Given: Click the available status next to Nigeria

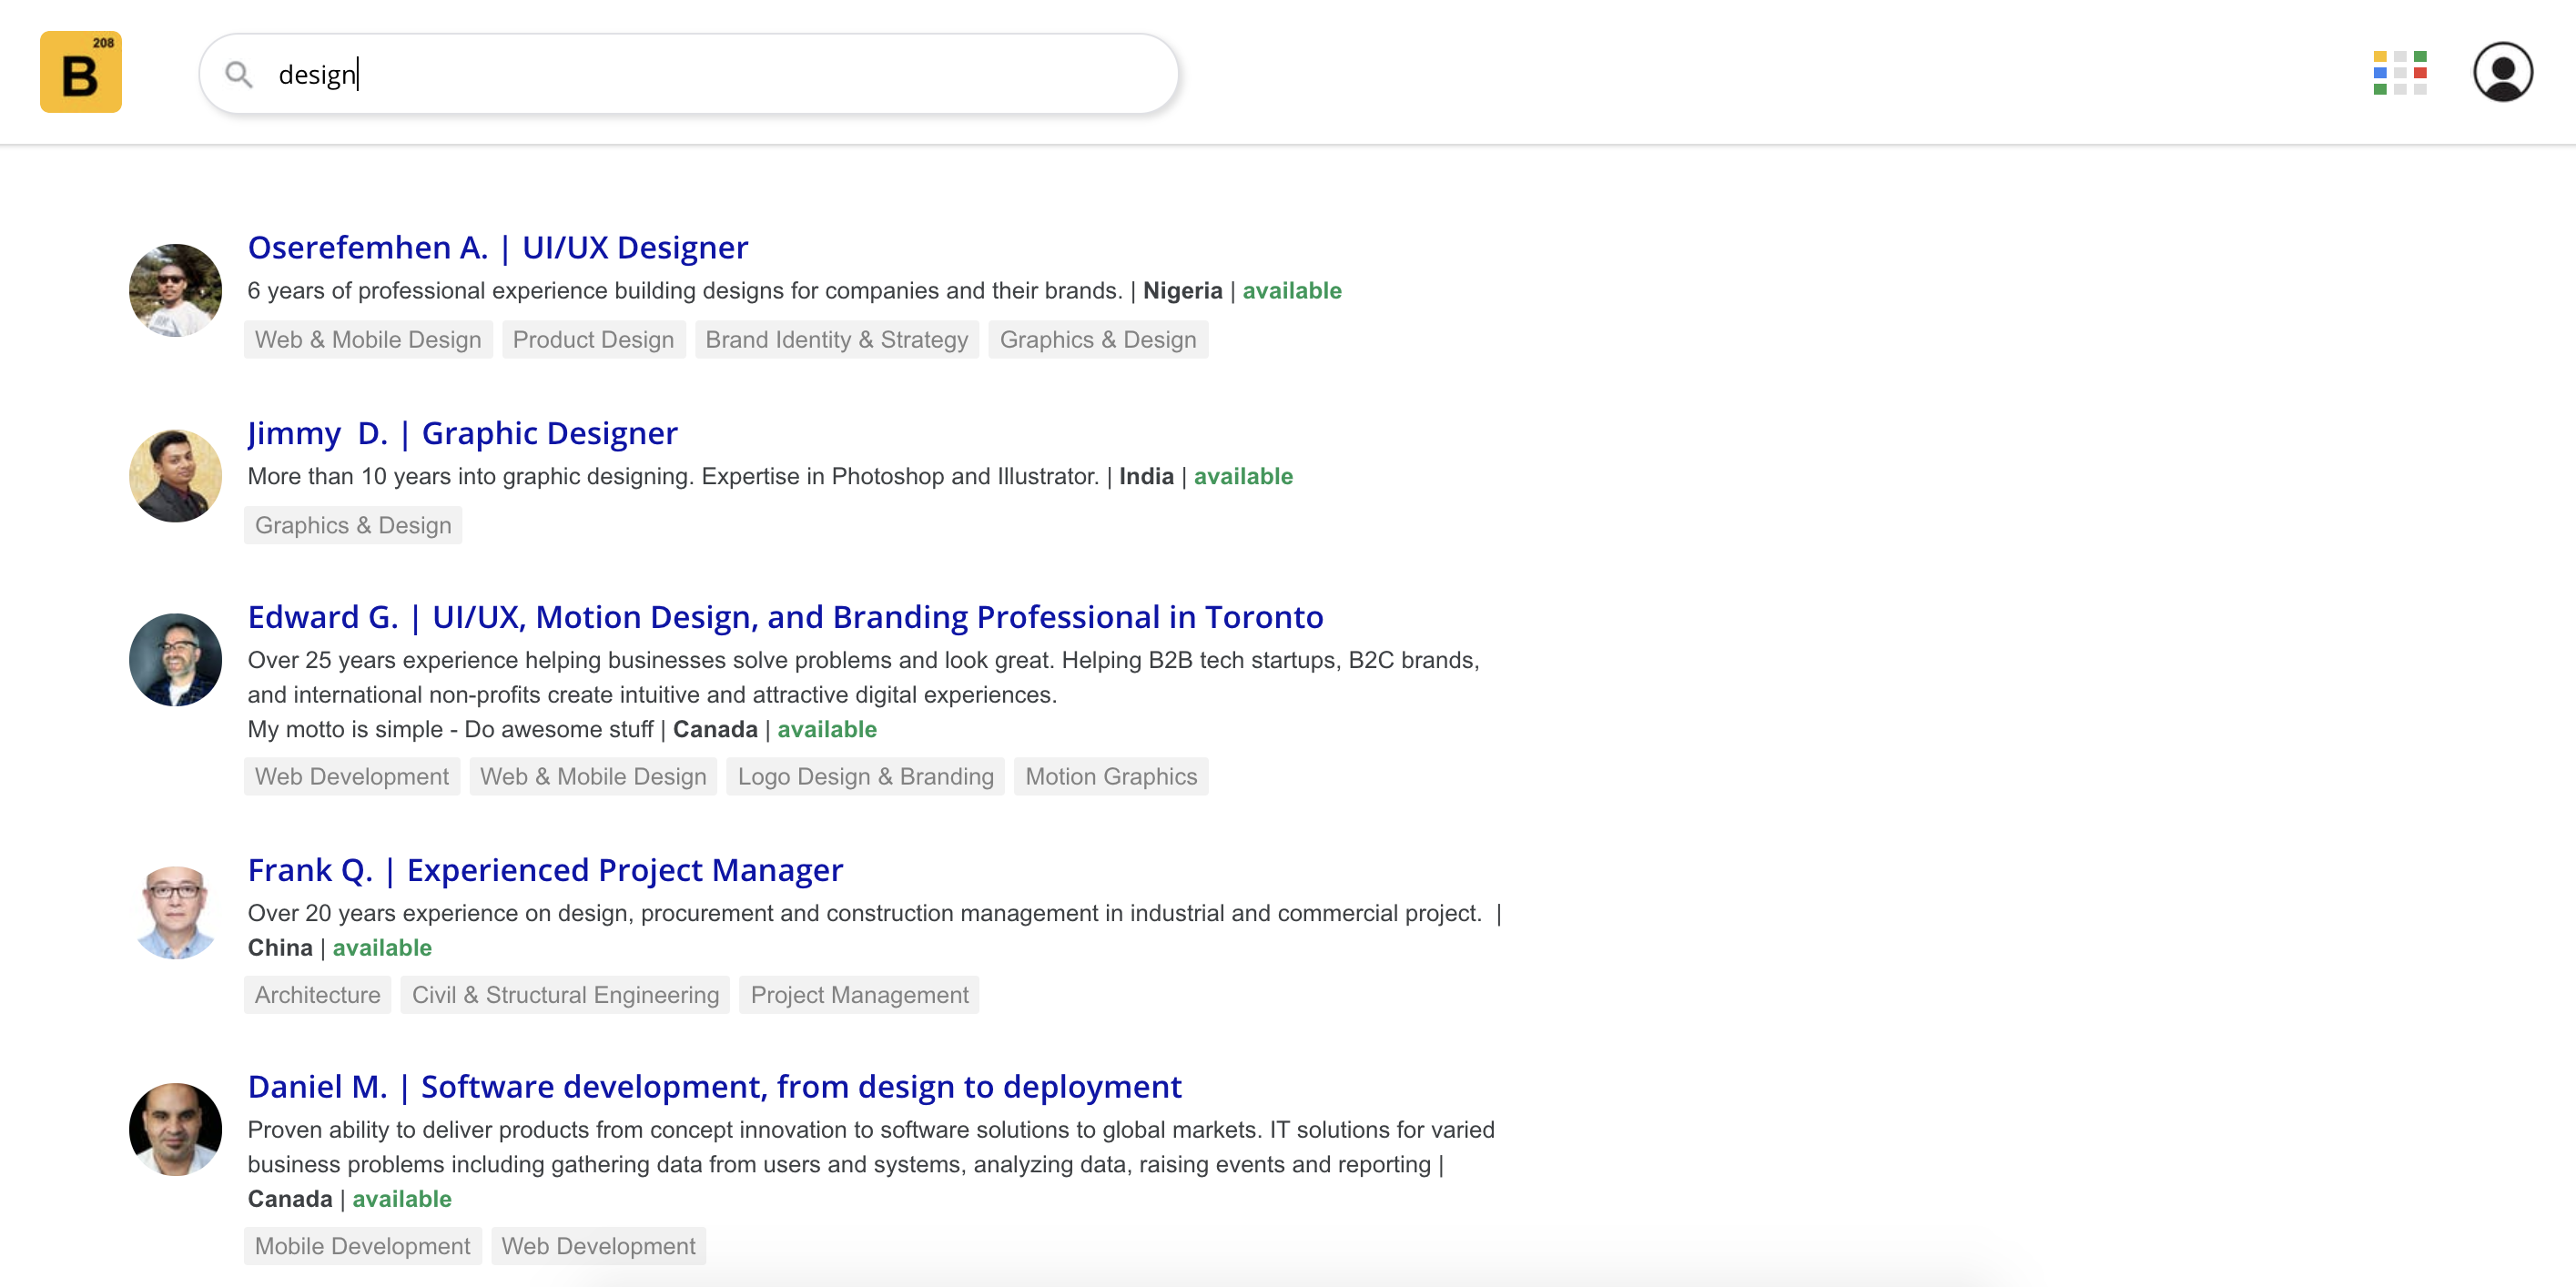Looking at the screenshot, I should (1292, 291).
